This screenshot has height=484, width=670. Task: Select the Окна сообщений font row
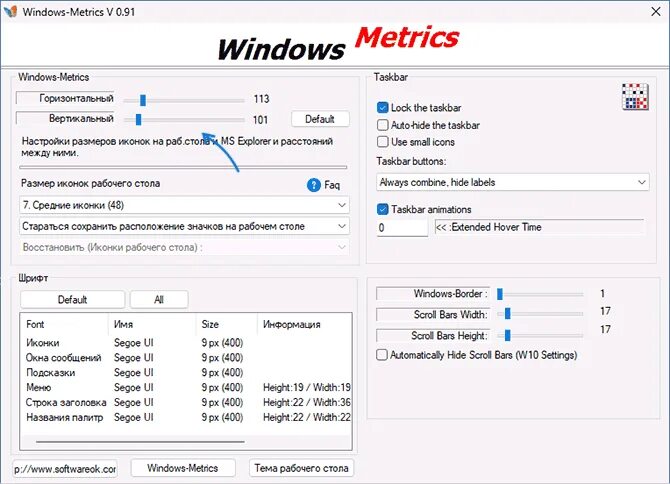[186, 358]
